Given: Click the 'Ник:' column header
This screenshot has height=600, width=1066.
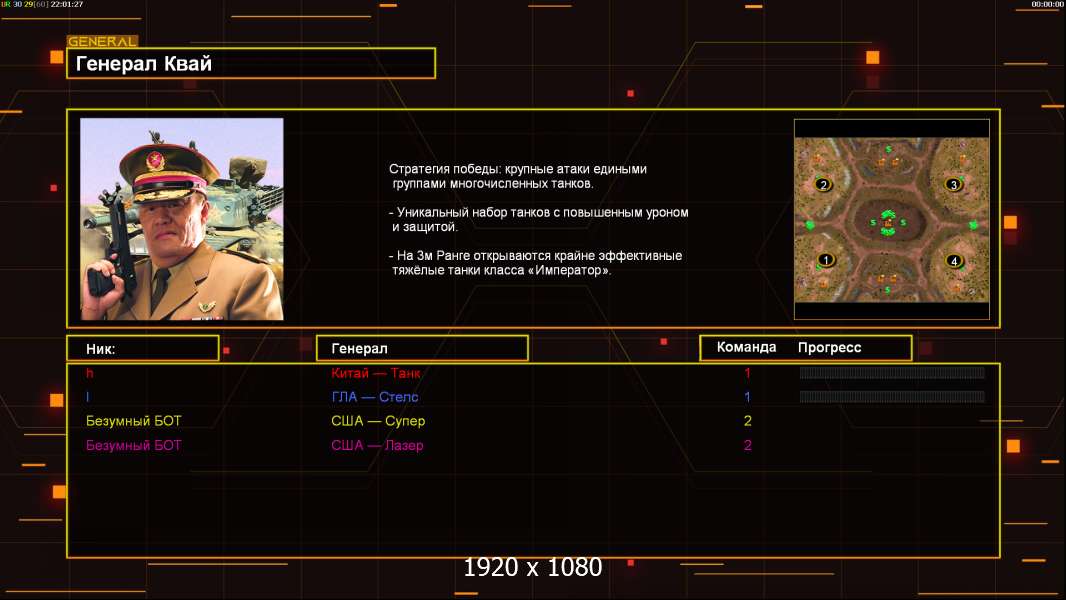Looking at the screenshot, I should (x=143, y=349).
